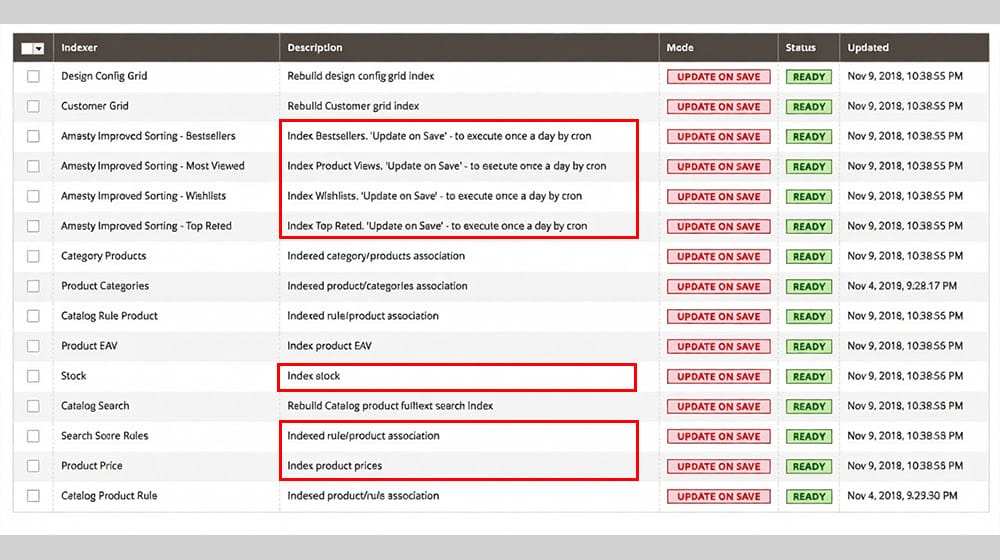Click 'Category Products' indexer name
Screen dimensions: 1000x560
click(103, 256)
